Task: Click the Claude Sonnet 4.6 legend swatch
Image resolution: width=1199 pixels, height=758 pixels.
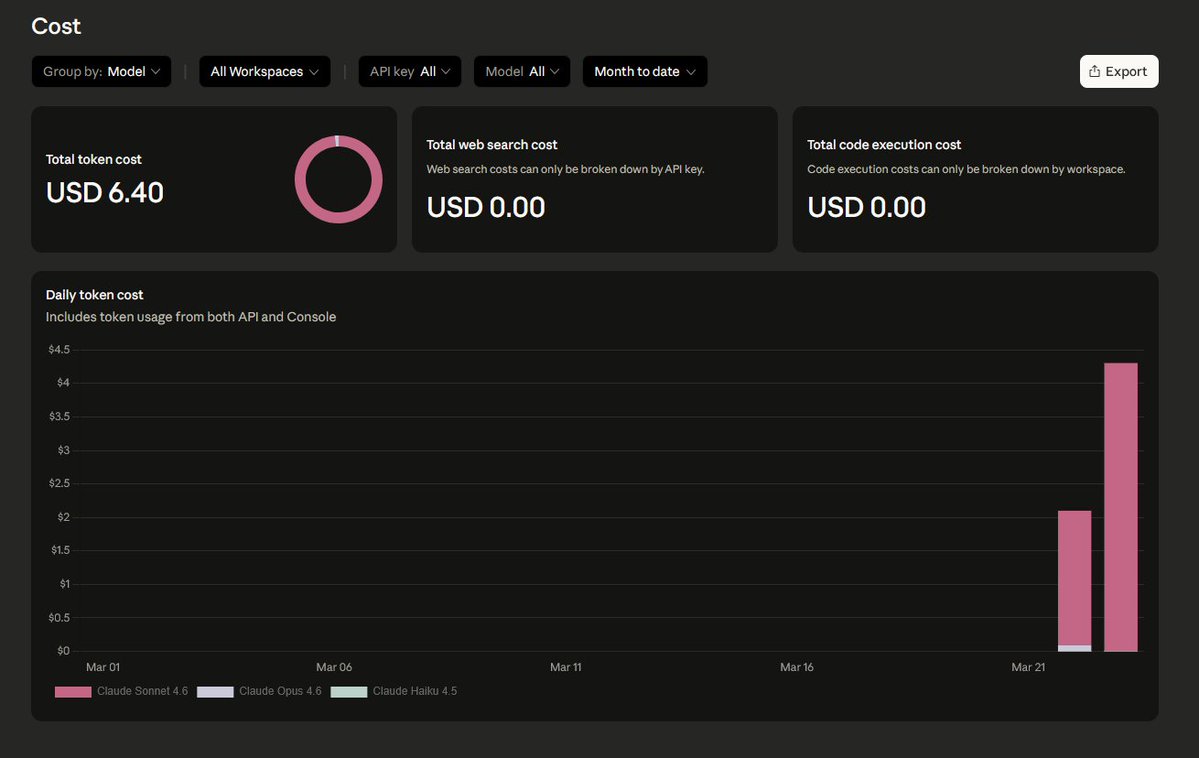Action: pos(73,691)
